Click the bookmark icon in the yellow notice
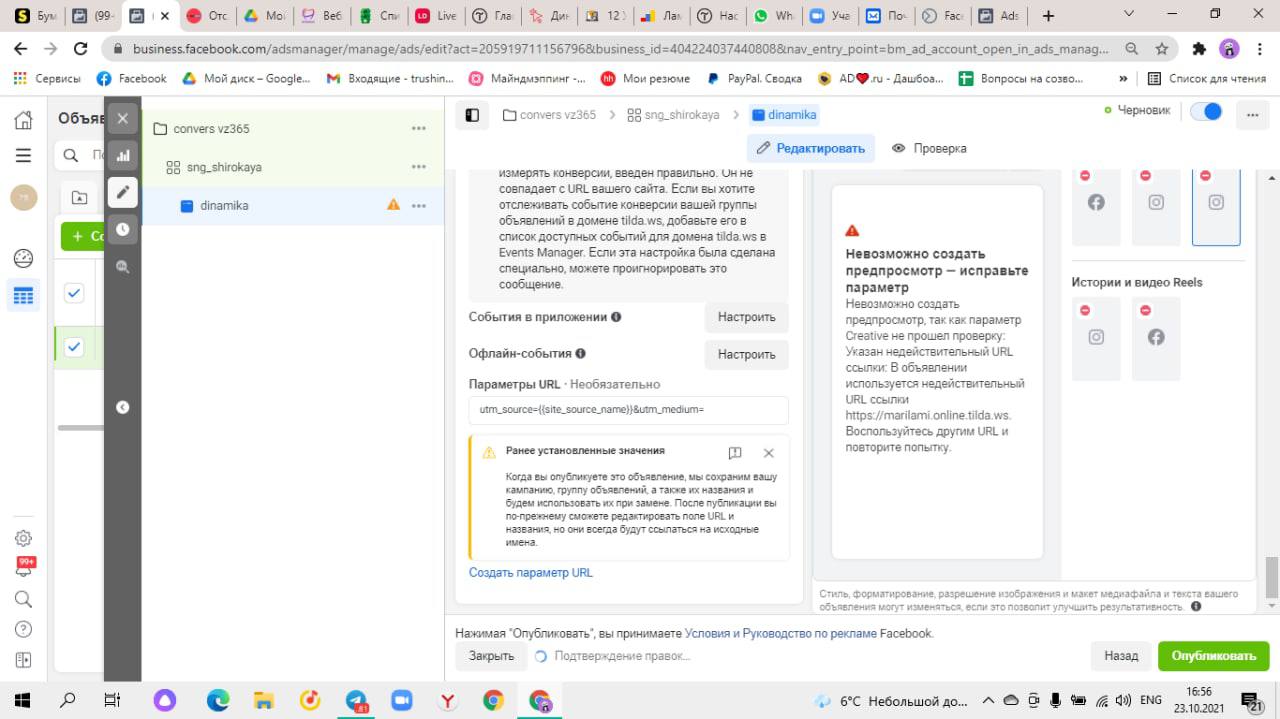 735,452
